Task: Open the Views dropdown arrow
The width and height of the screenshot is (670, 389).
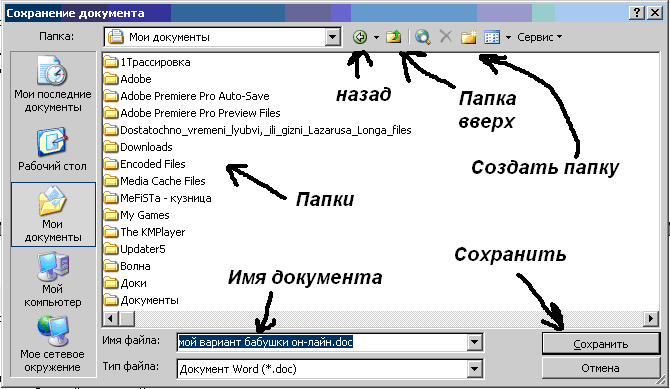Action: 508,37
